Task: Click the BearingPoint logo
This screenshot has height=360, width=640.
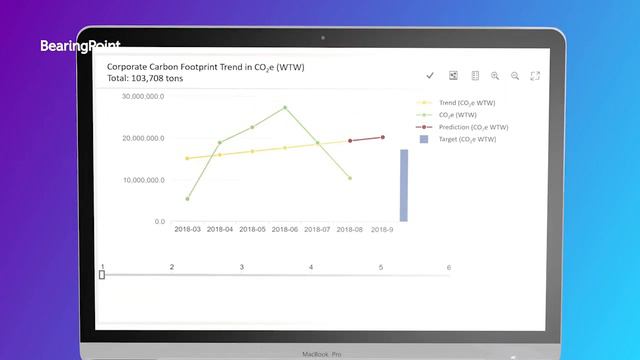Action: coord(80,46)
